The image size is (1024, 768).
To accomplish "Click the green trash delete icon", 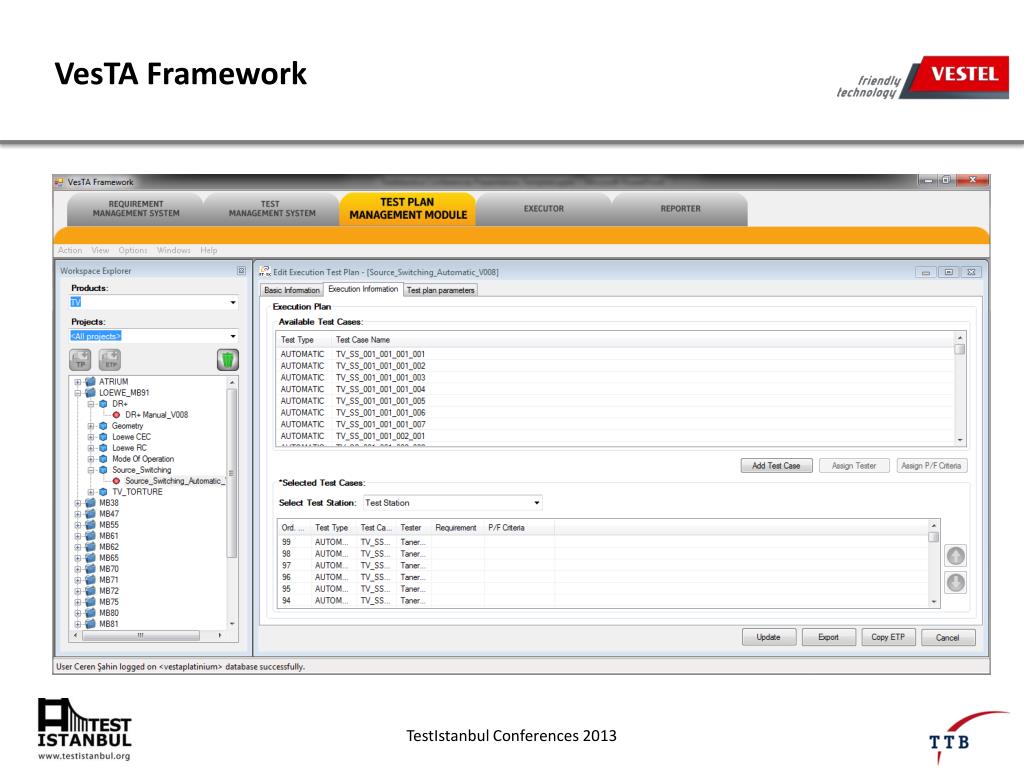I will point(227,359).
